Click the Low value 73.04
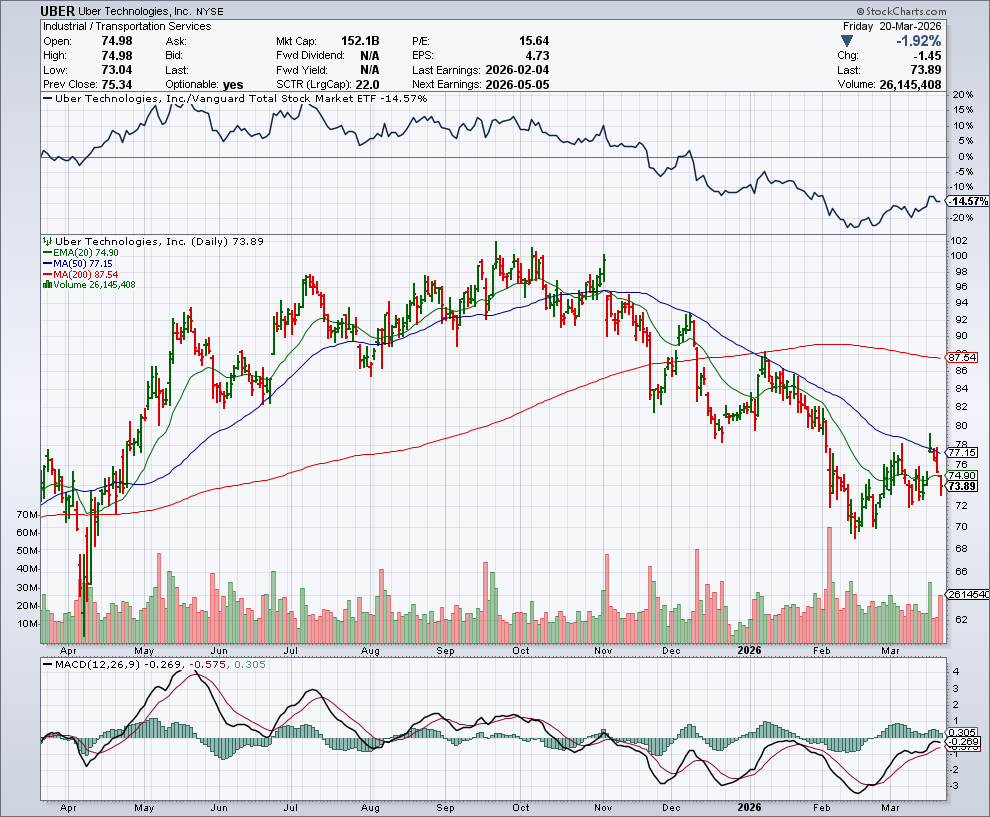The height and width of the screenshot is (817, 990). pyautogui.click(x=117, y=70)
